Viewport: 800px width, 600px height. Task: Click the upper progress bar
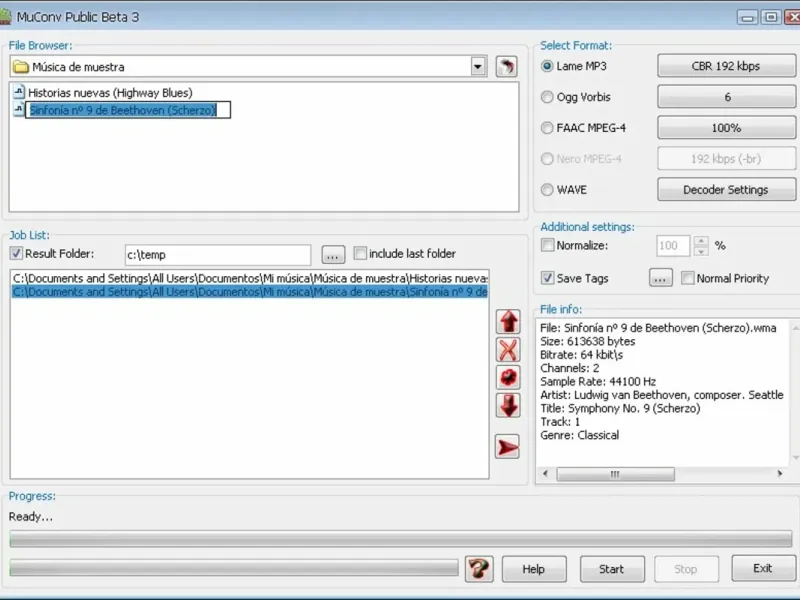[401, 539]
